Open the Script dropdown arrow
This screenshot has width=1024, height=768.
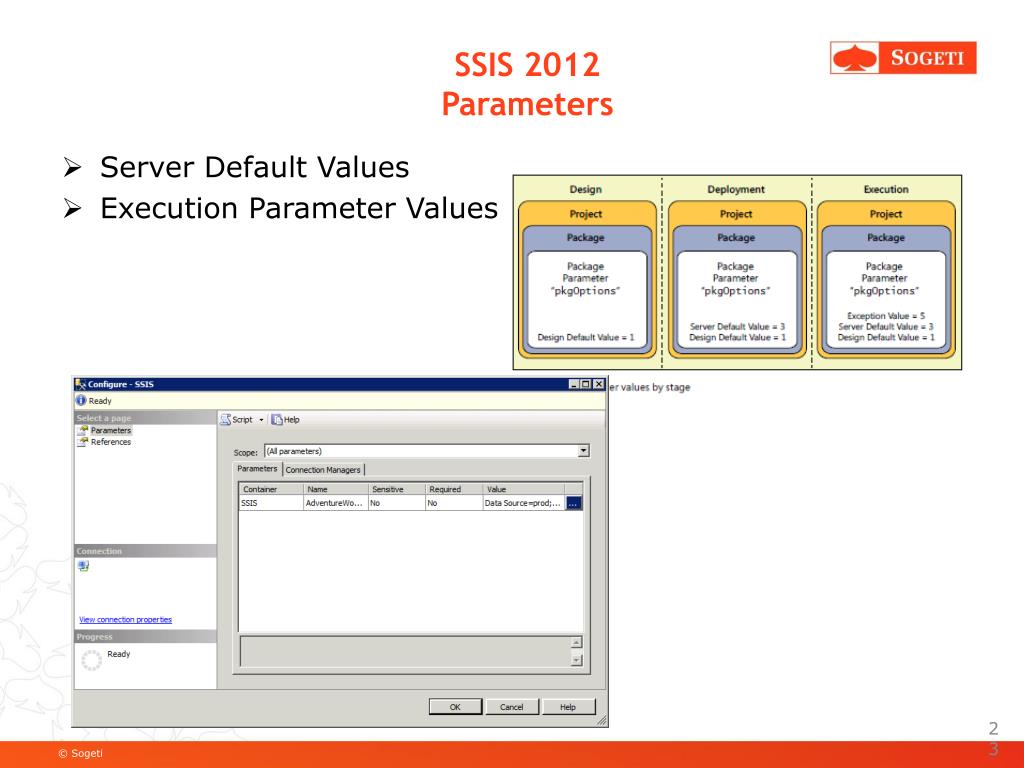point(261,420)
